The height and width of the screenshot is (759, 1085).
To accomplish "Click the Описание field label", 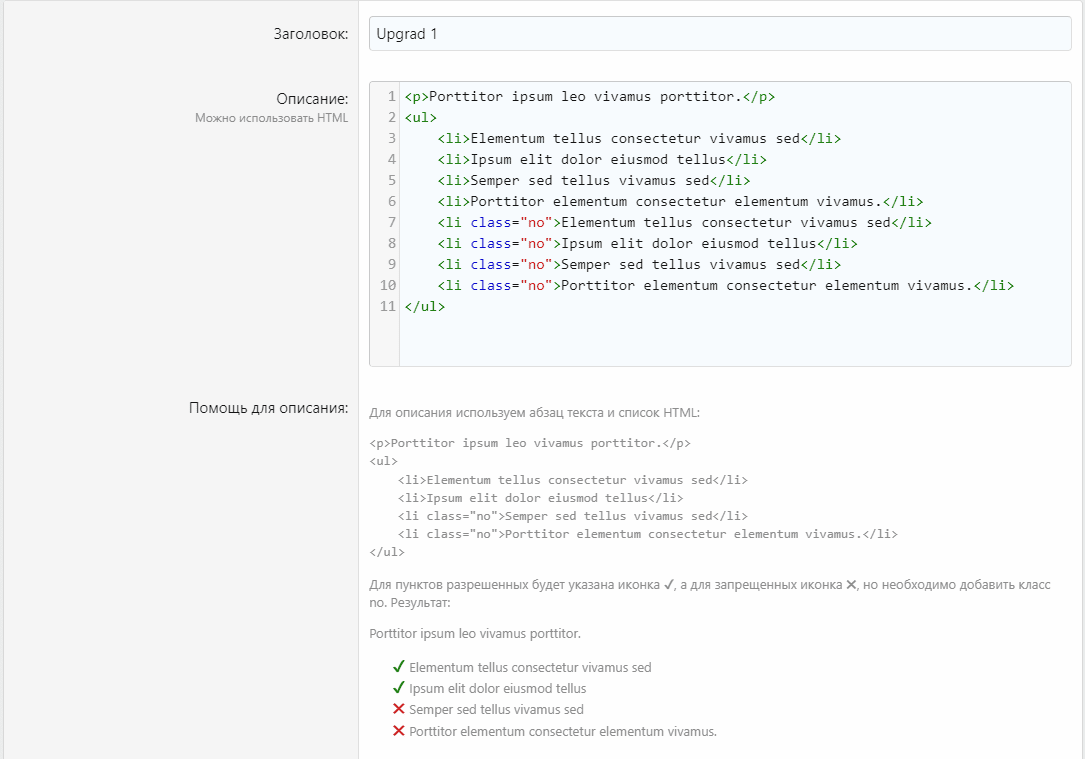I will click(x=312, y=99).
